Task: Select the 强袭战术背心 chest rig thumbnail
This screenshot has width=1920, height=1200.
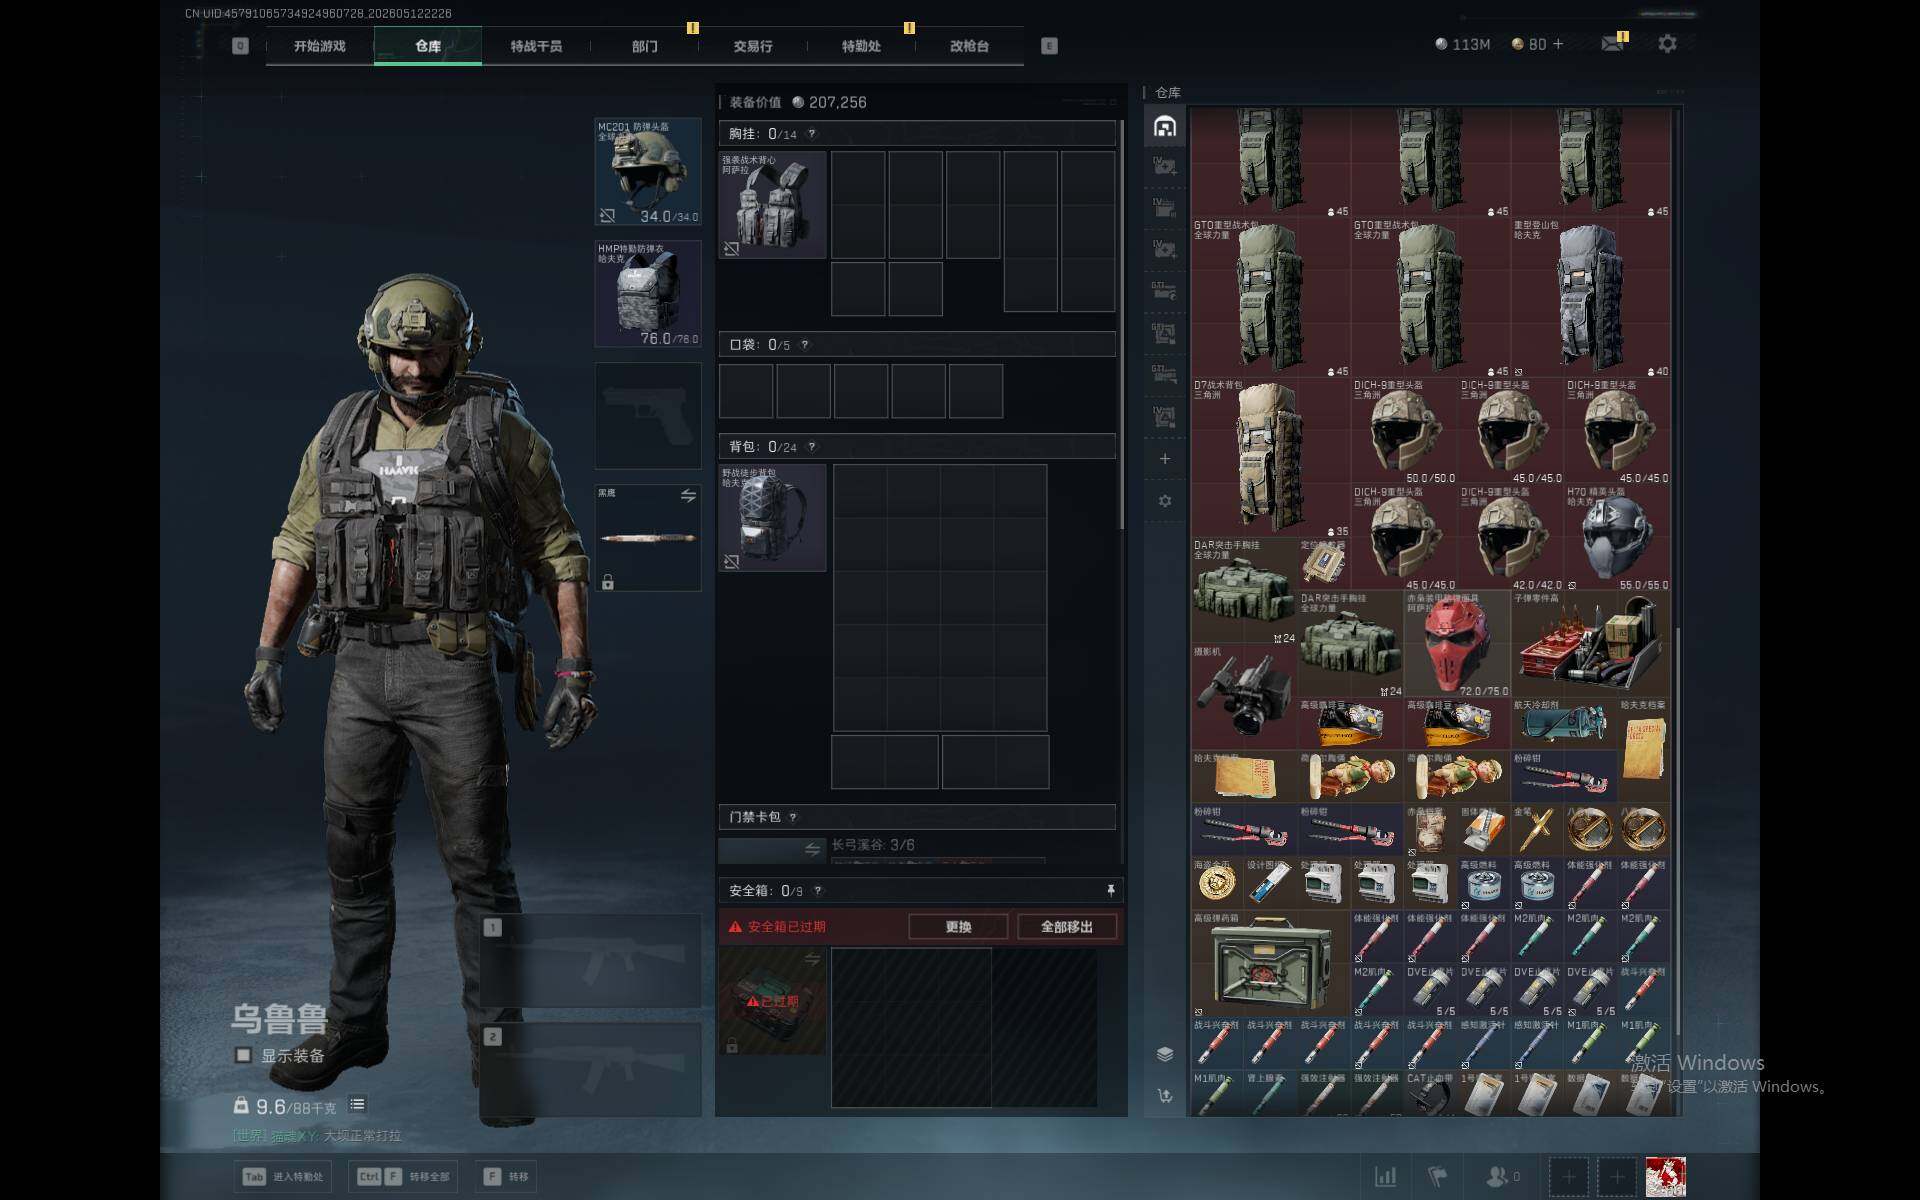Action: click(x=773, y=205)
